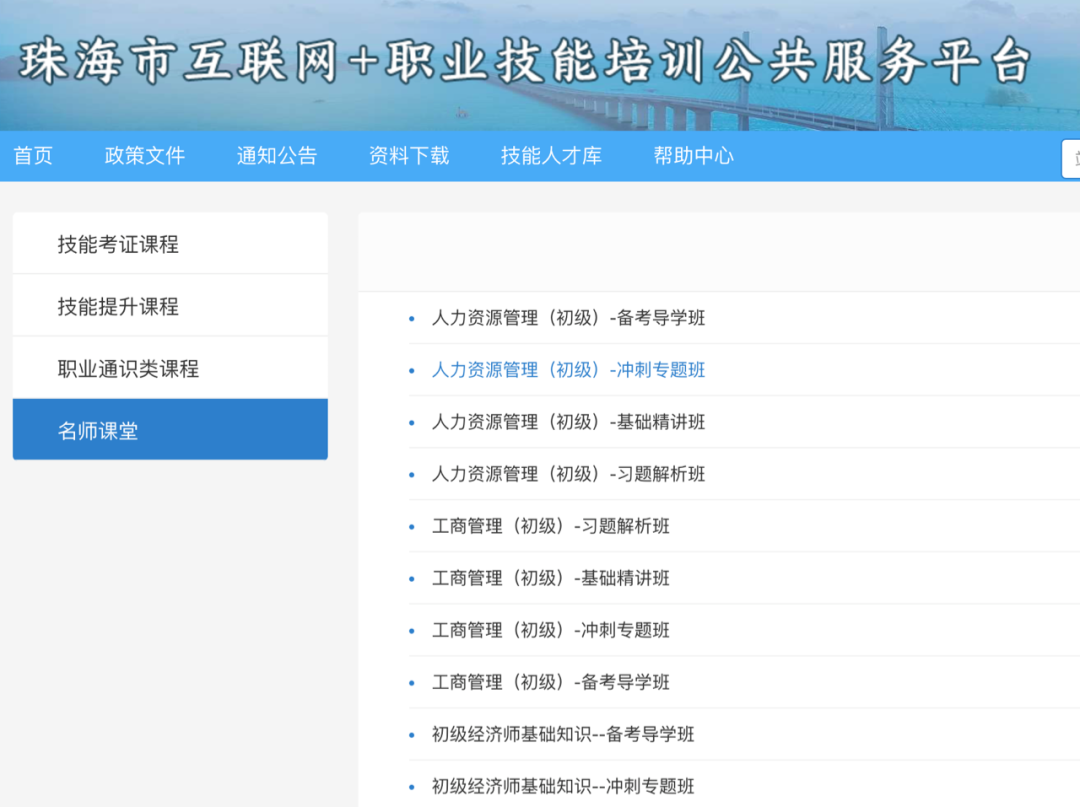Open 初级经济师基础知识--备考导学班 link
1080x807 pixels.
pyautogui.click(x=563, y=734)
